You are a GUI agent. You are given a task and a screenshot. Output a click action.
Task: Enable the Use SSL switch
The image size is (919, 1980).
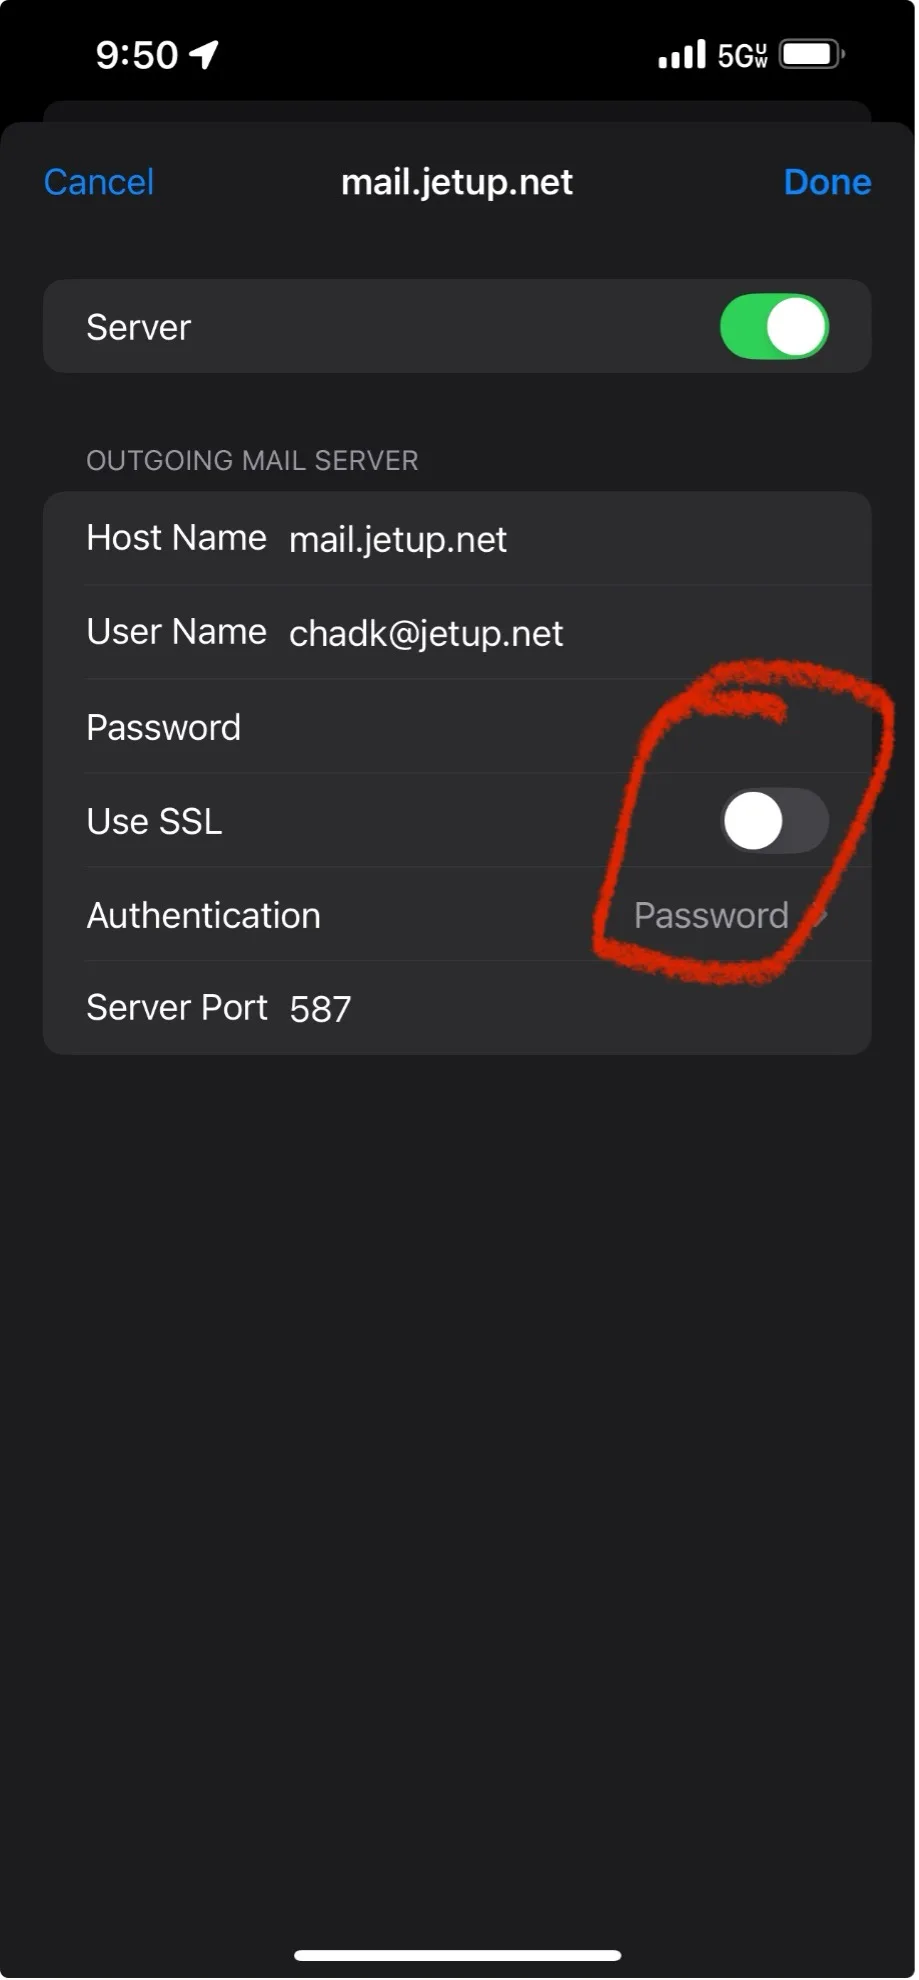pyautogui.click(x=774, y=821)
